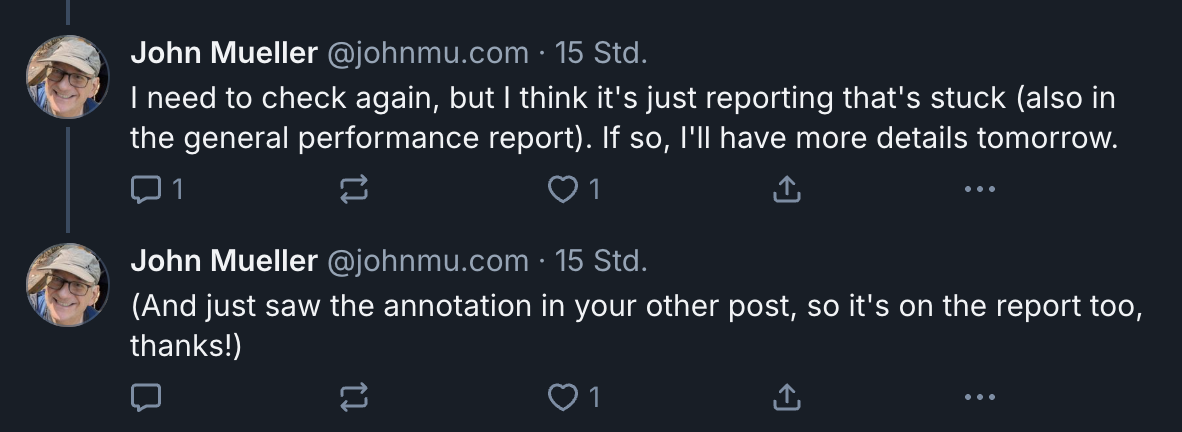Click the "15 Std." timestamp on the first post
This screenshot has height=432, width=1182.
pyautogui.click(x=601, y=53)
